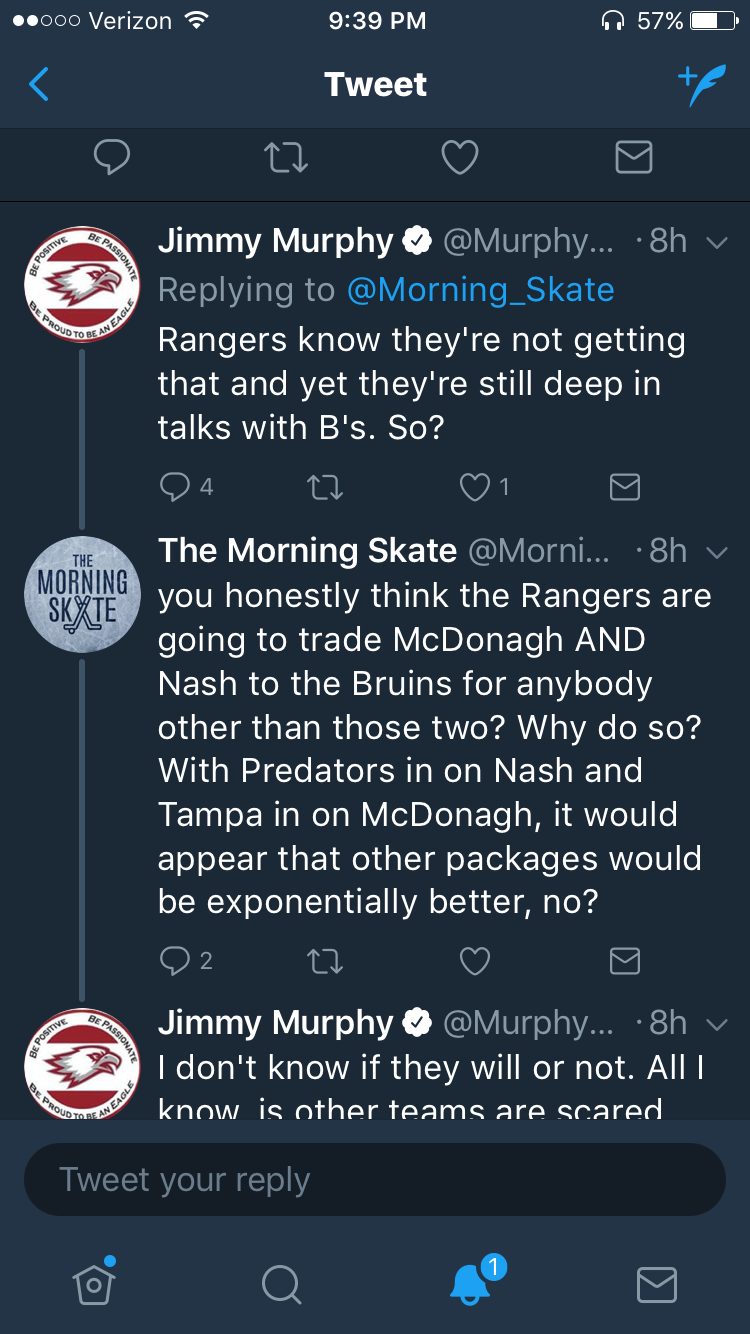
Task: Retweet the top tweet in action bar
Action: click(285, 158)
